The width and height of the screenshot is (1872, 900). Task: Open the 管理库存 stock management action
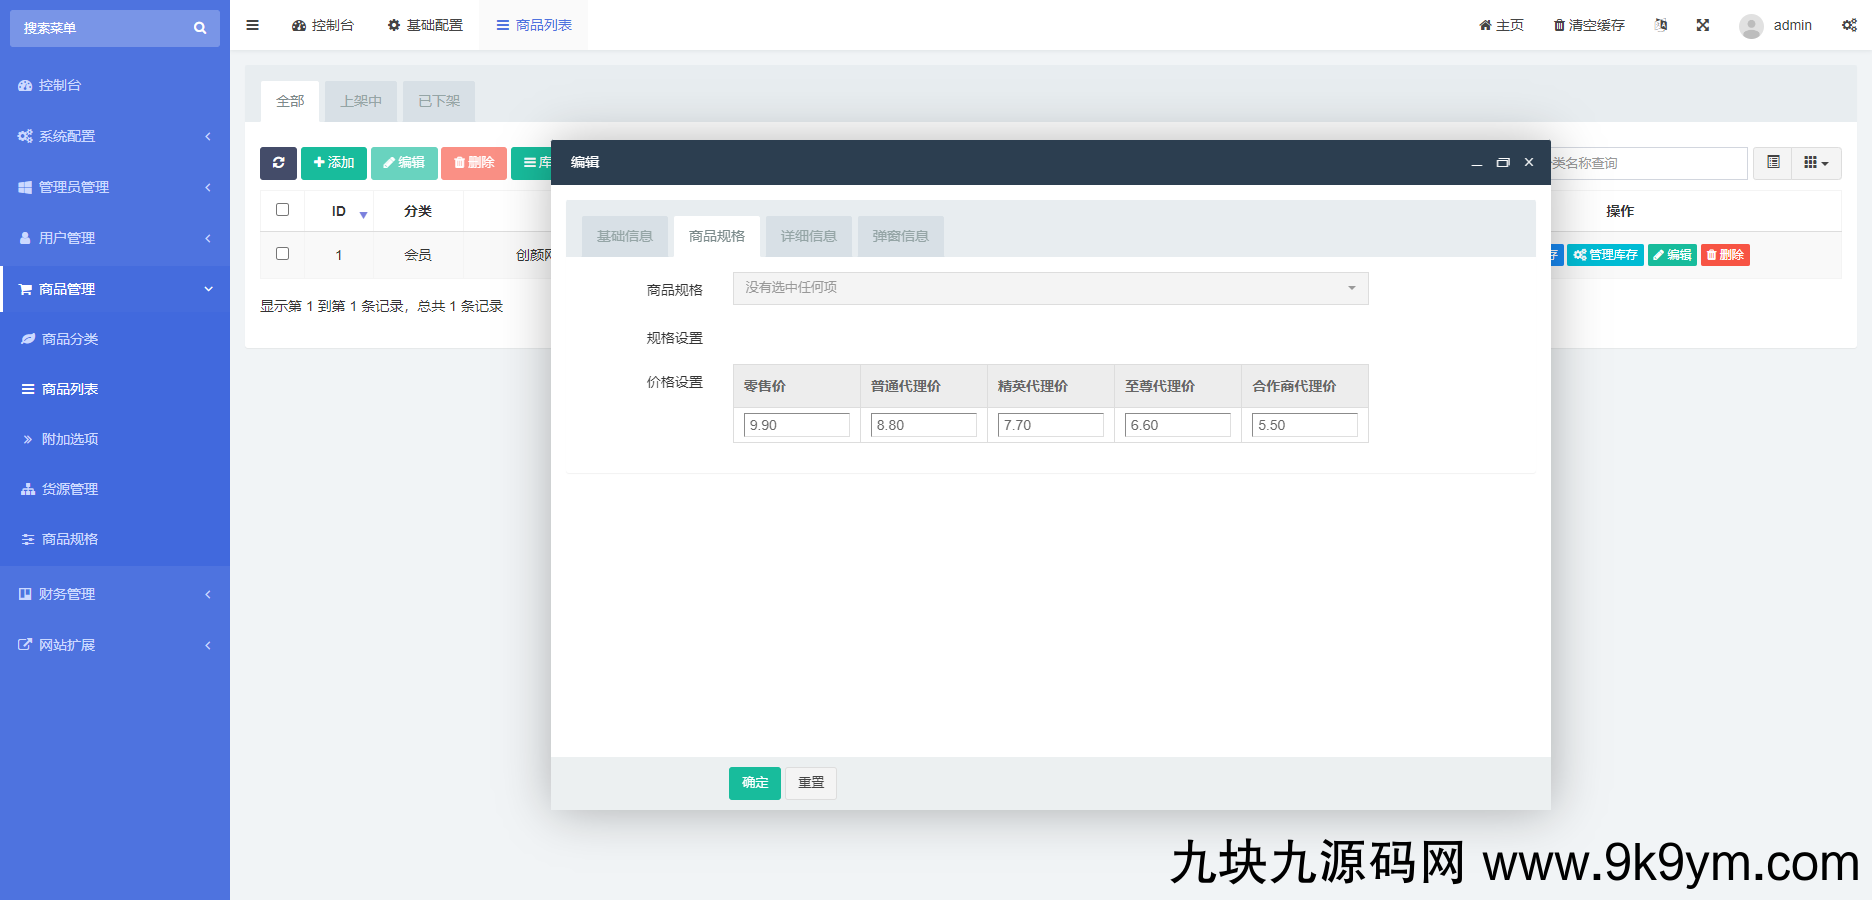(1605, 255)
